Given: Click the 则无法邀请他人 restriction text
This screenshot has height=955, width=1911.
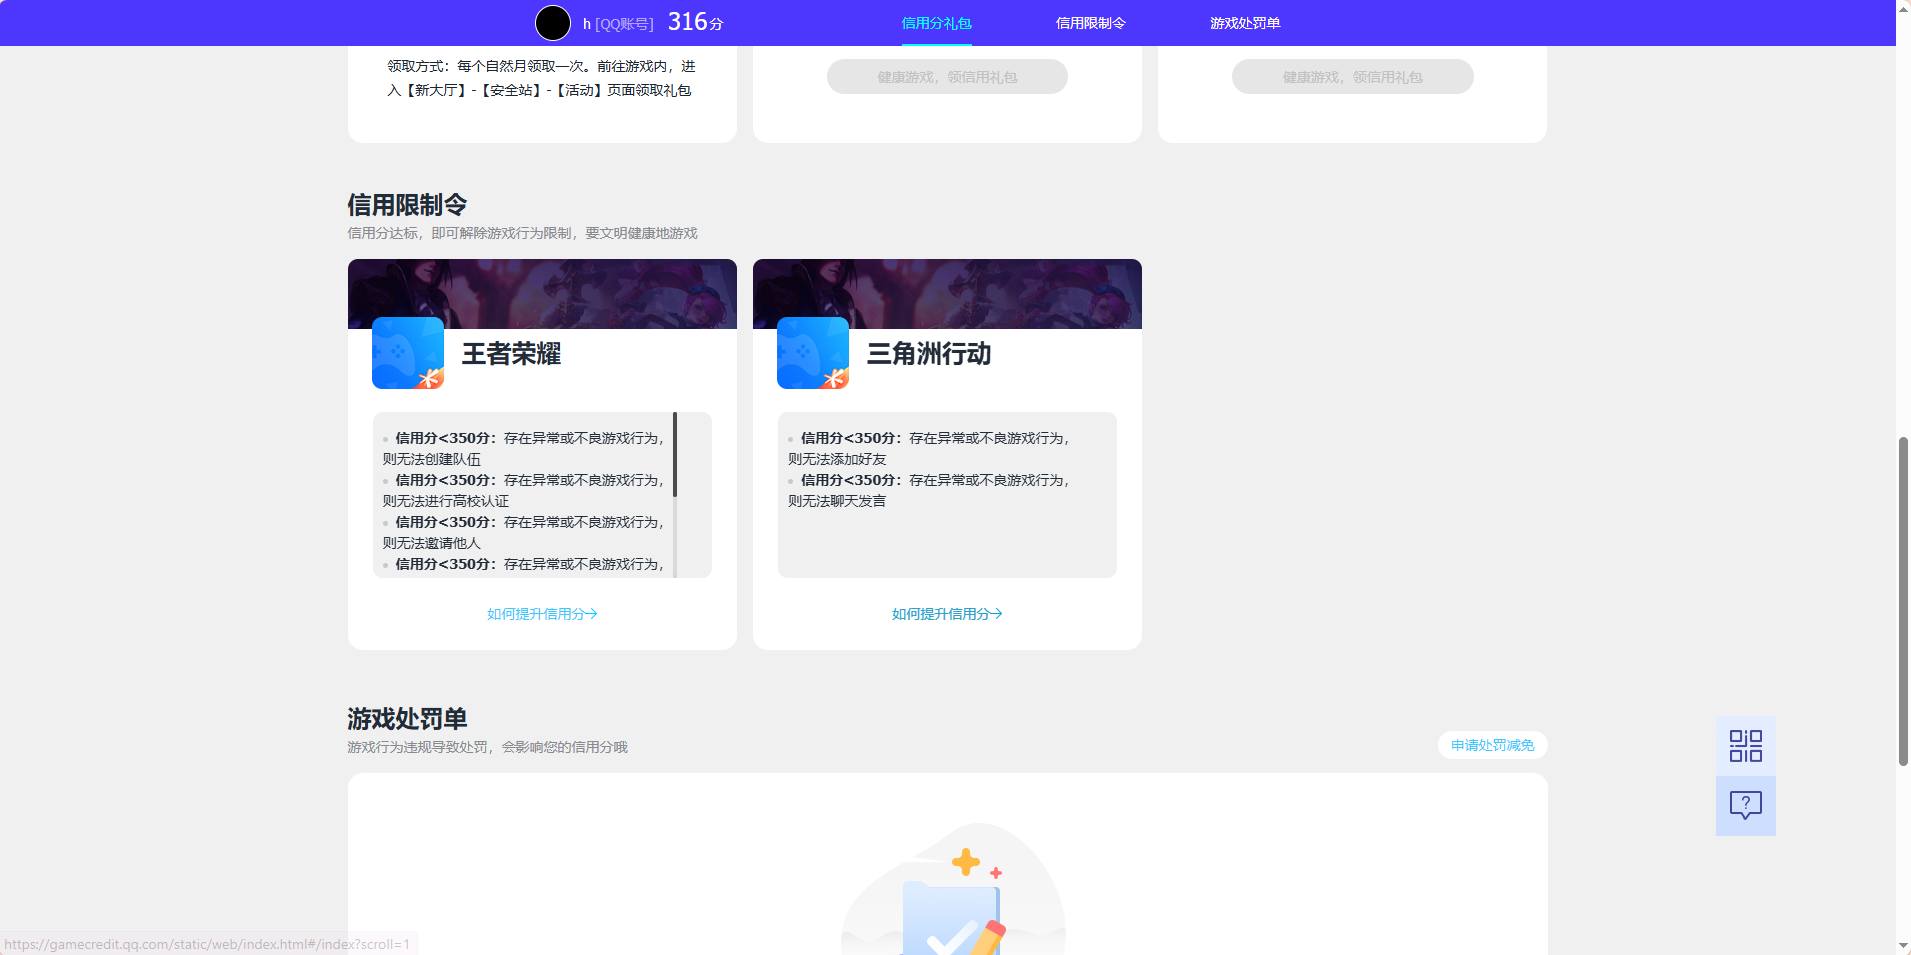Looking at the screenshot, I should click(431, 543).
